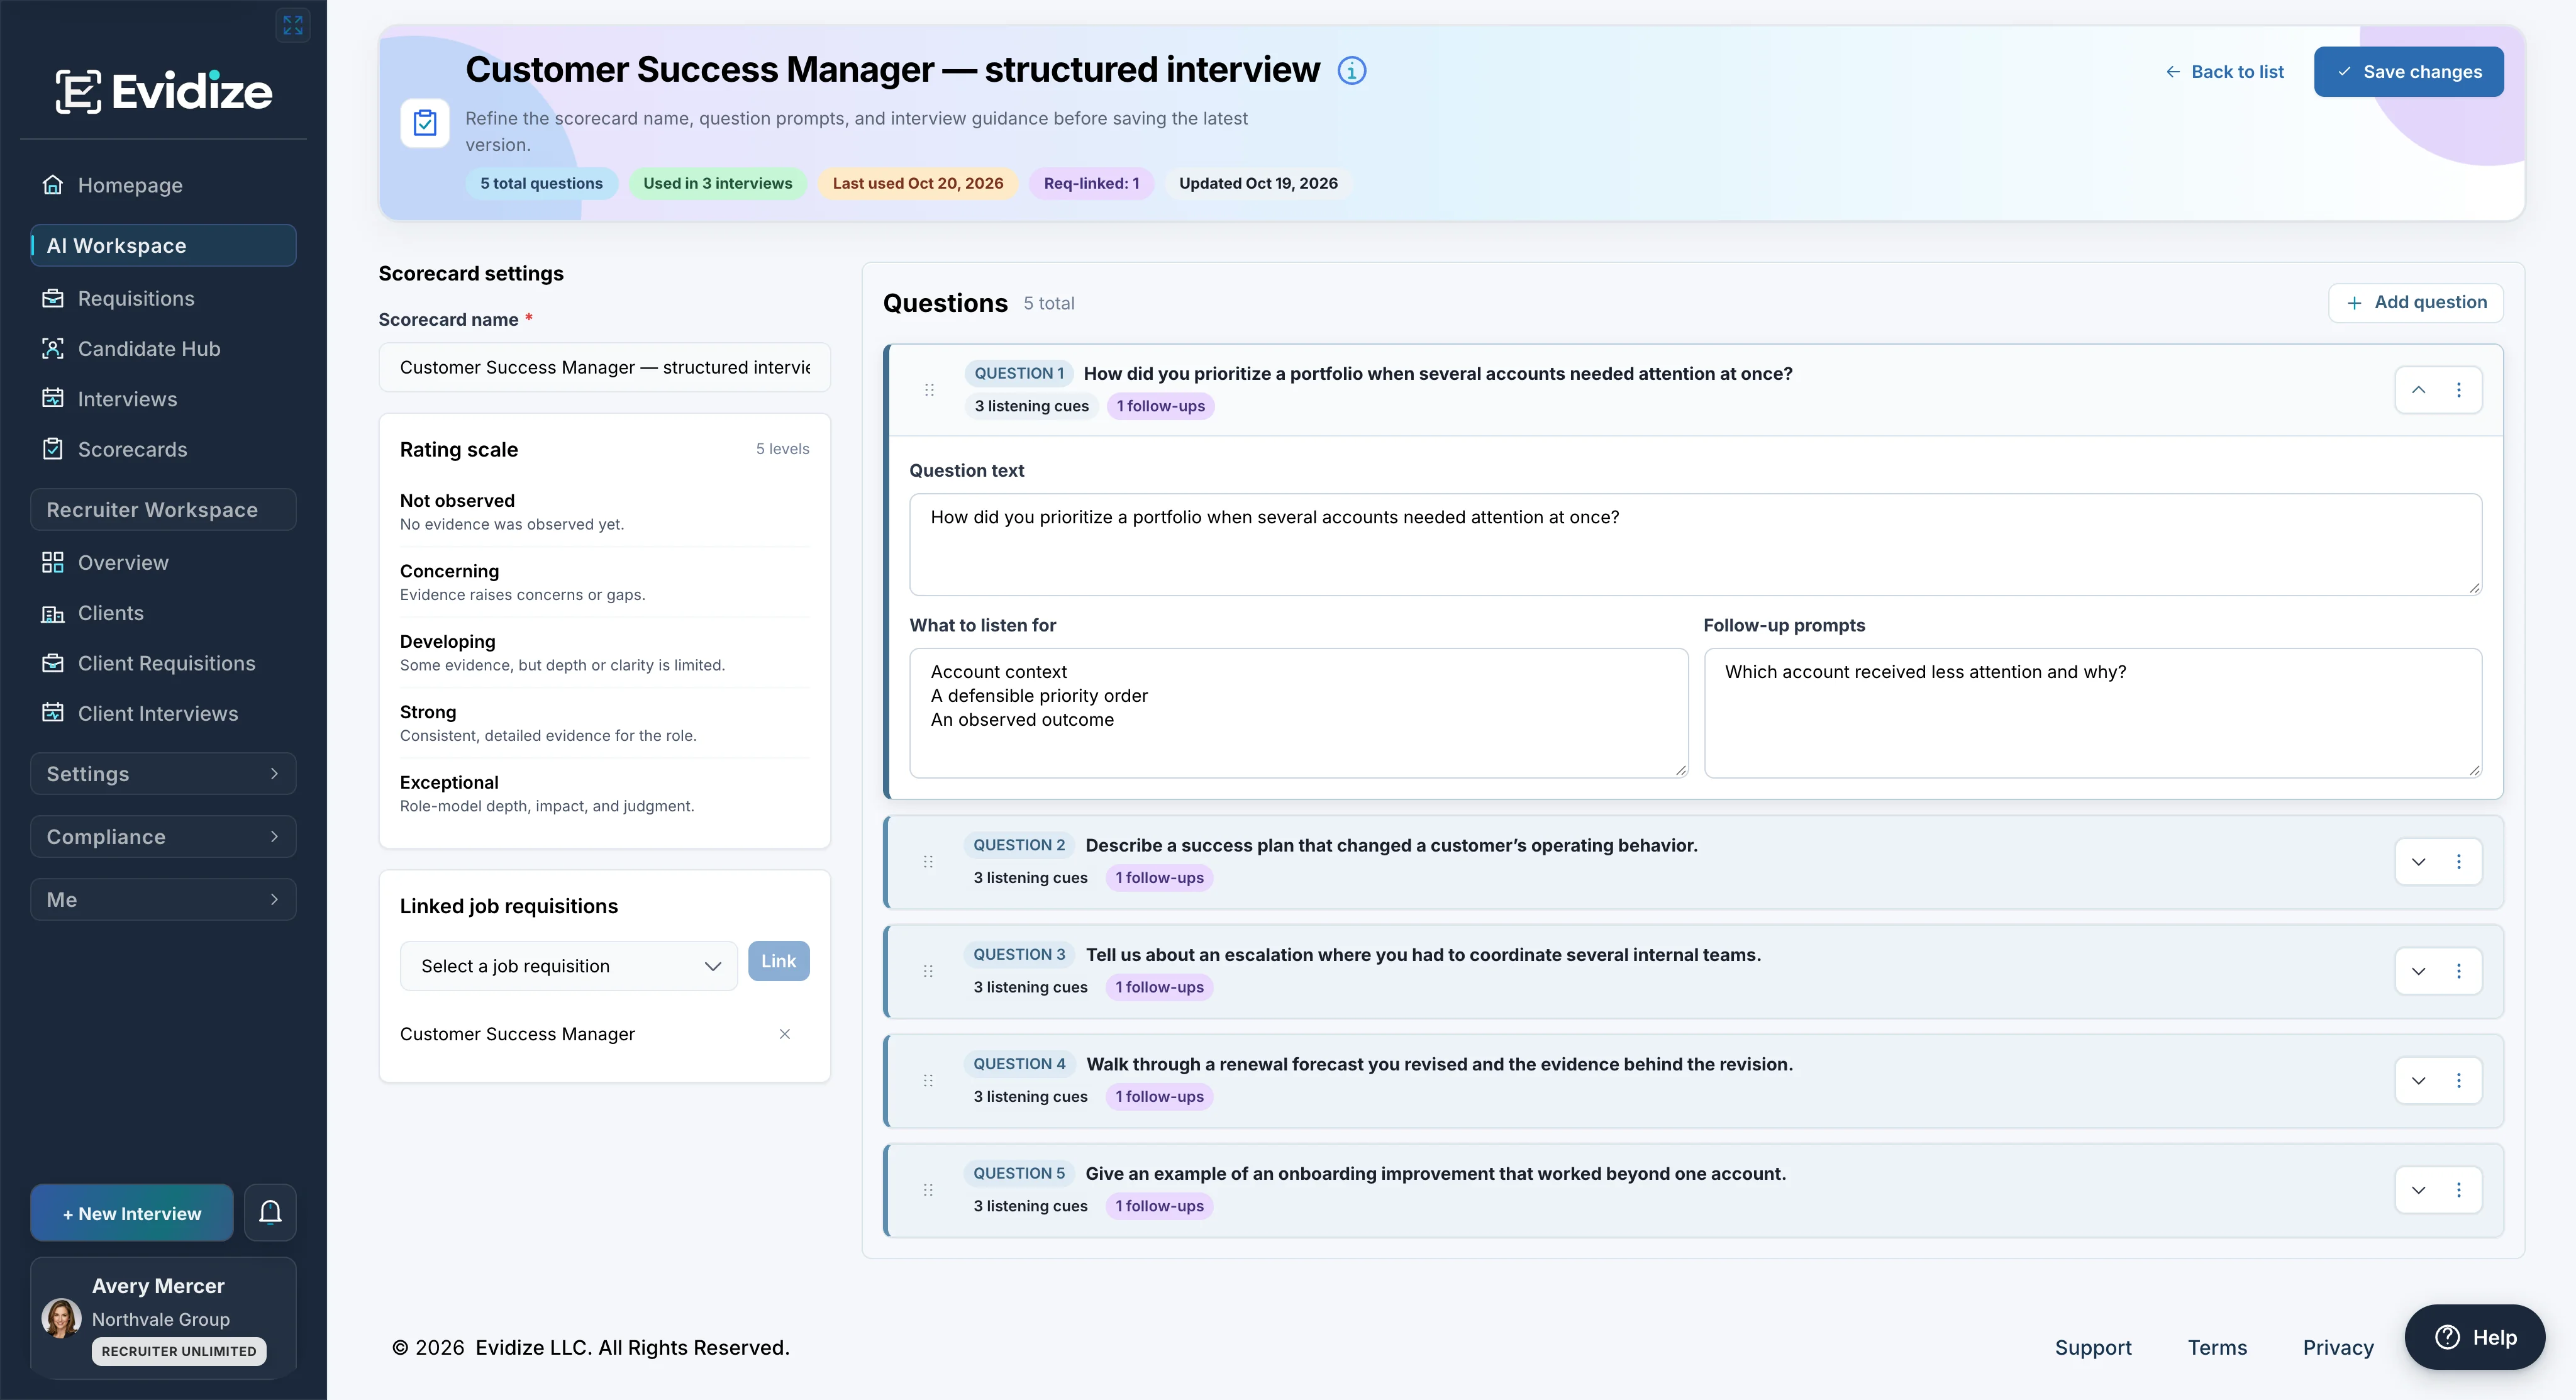
Task: Open more options menu for Question 5
Action: click(2459, 1190)
